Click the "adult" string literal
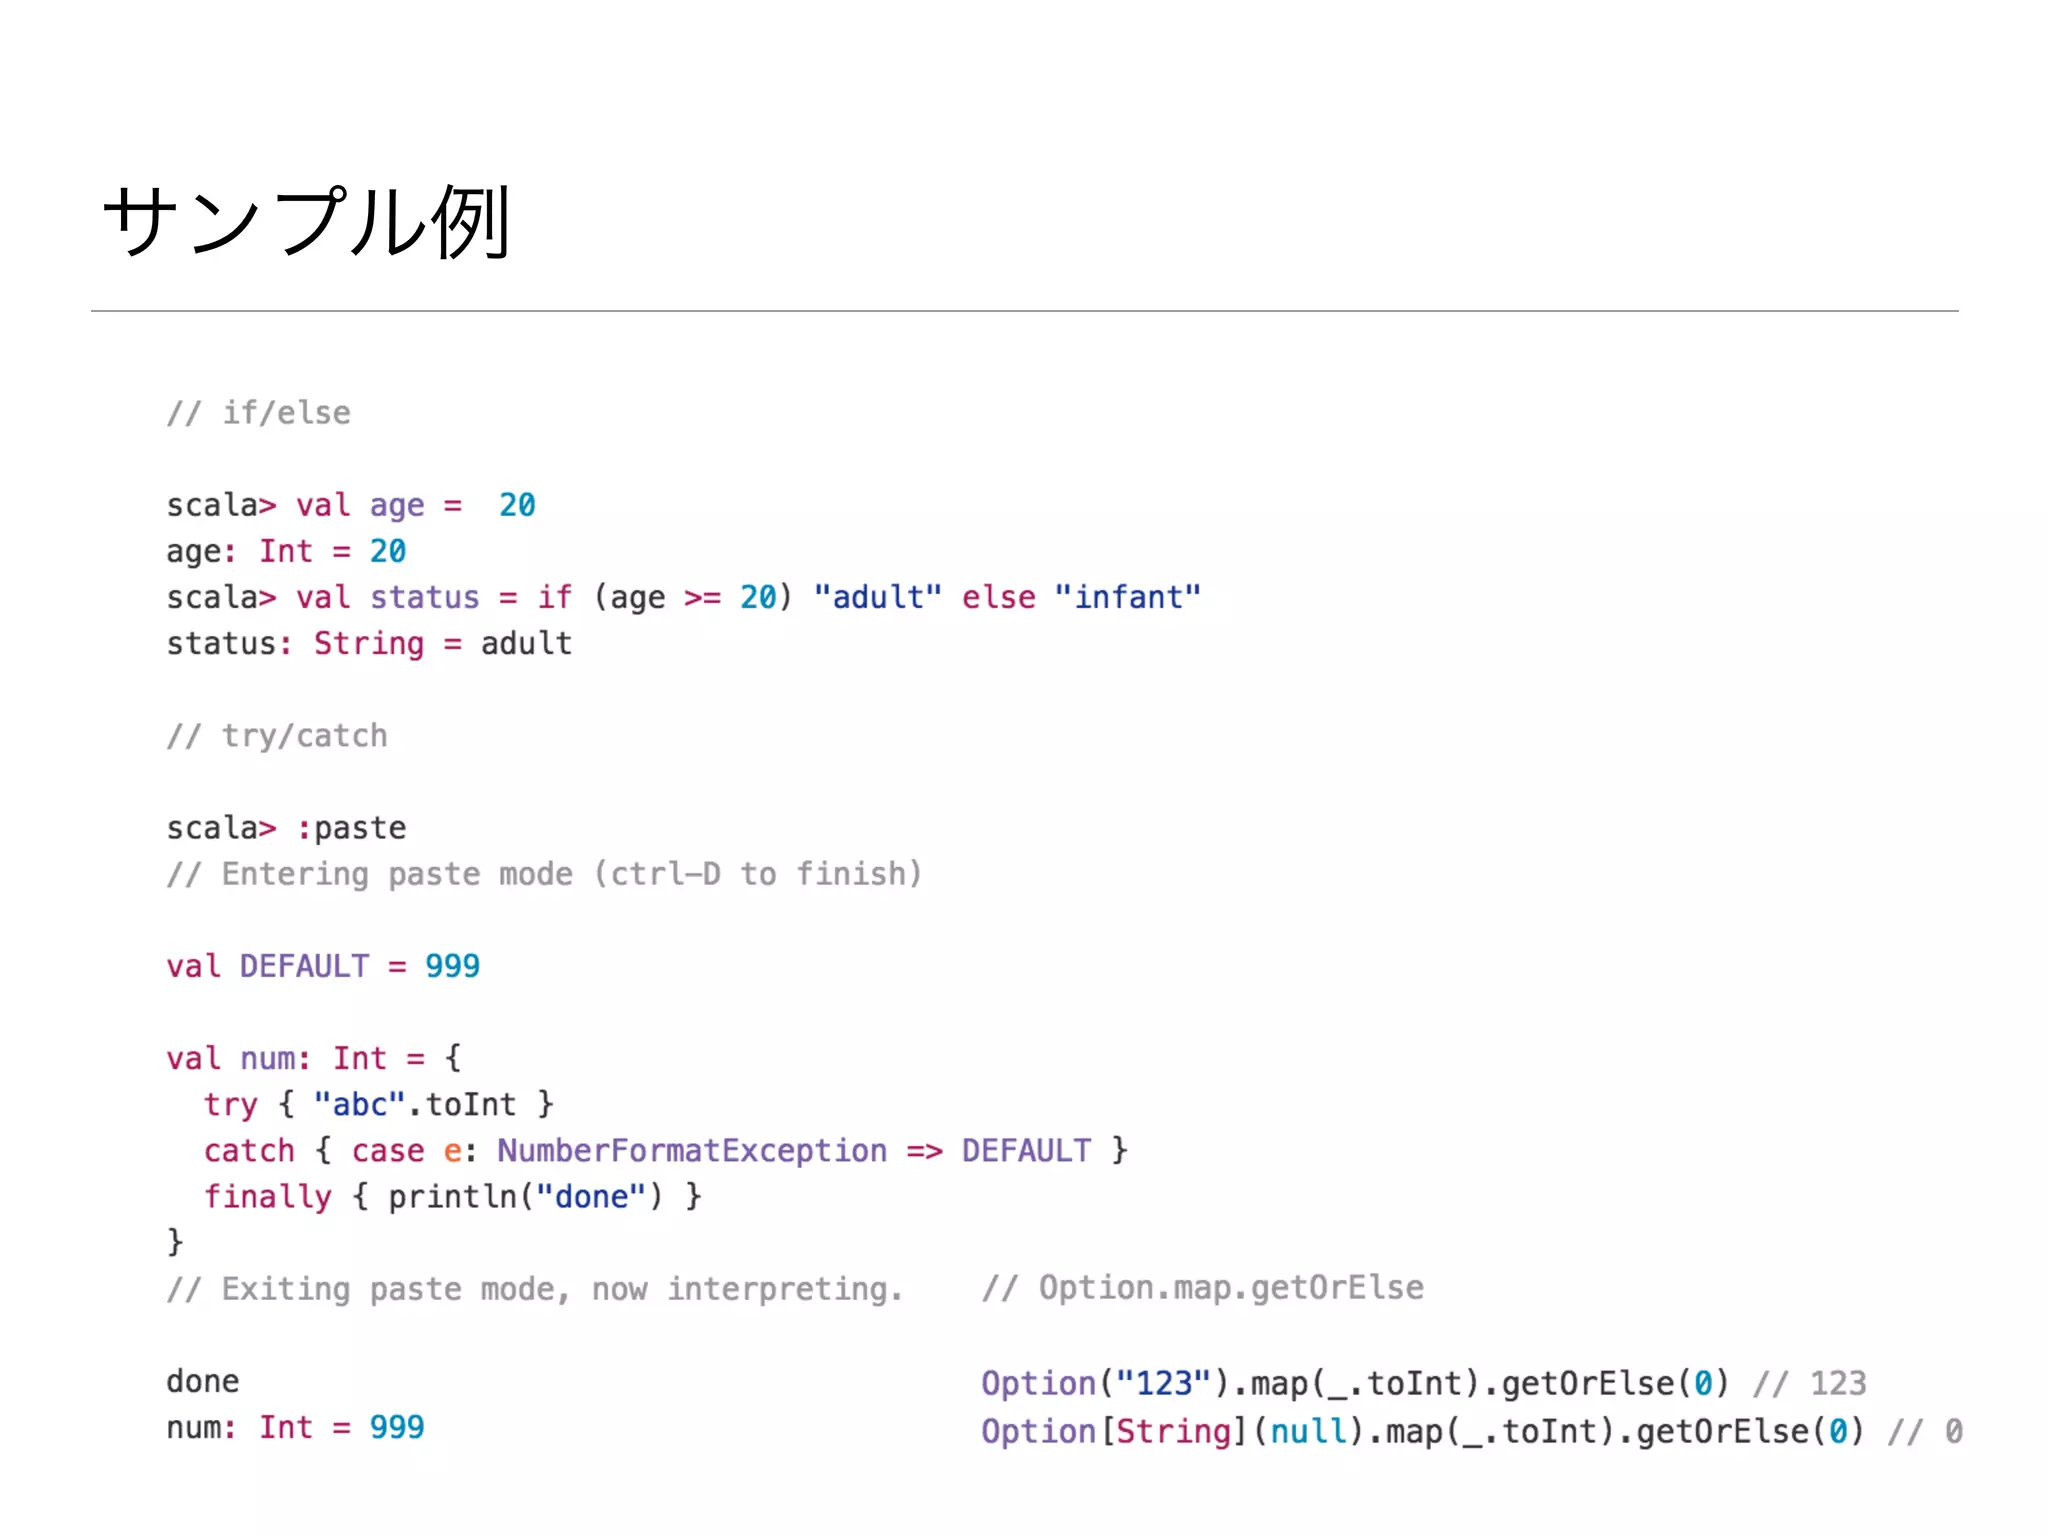Image resolution: width=2048 pixels, height=1536 pixels. pos(877,597)
